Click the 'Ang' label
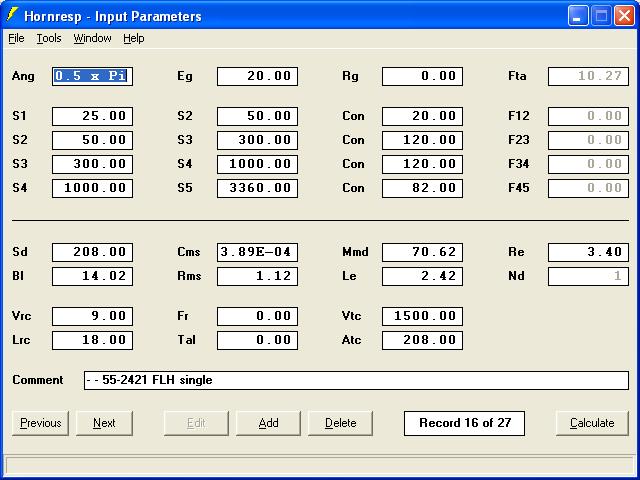 coord(23,76)
